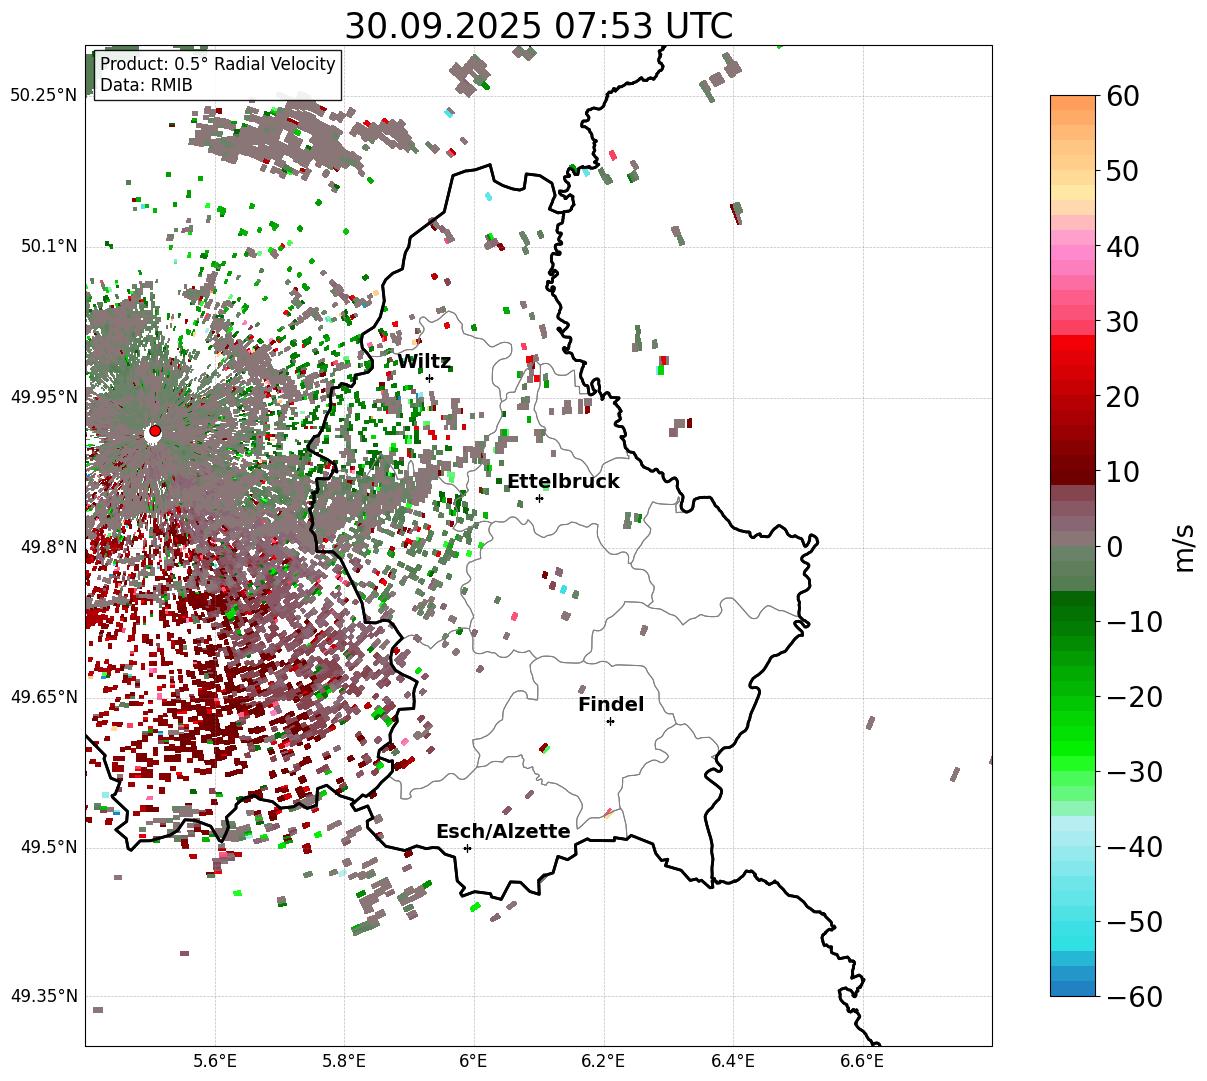Click the 49.95°N latitude label

tap(43, 397)
